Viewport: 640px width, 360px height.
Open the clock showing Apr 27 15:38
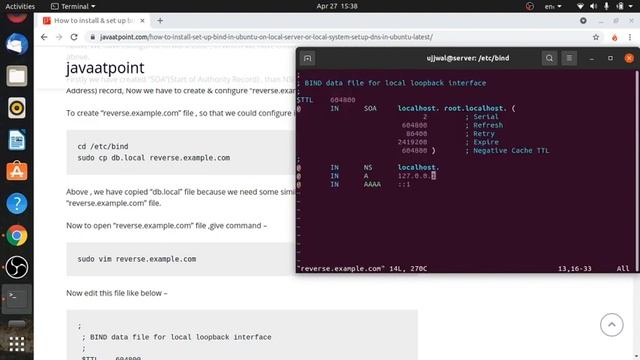337,6
